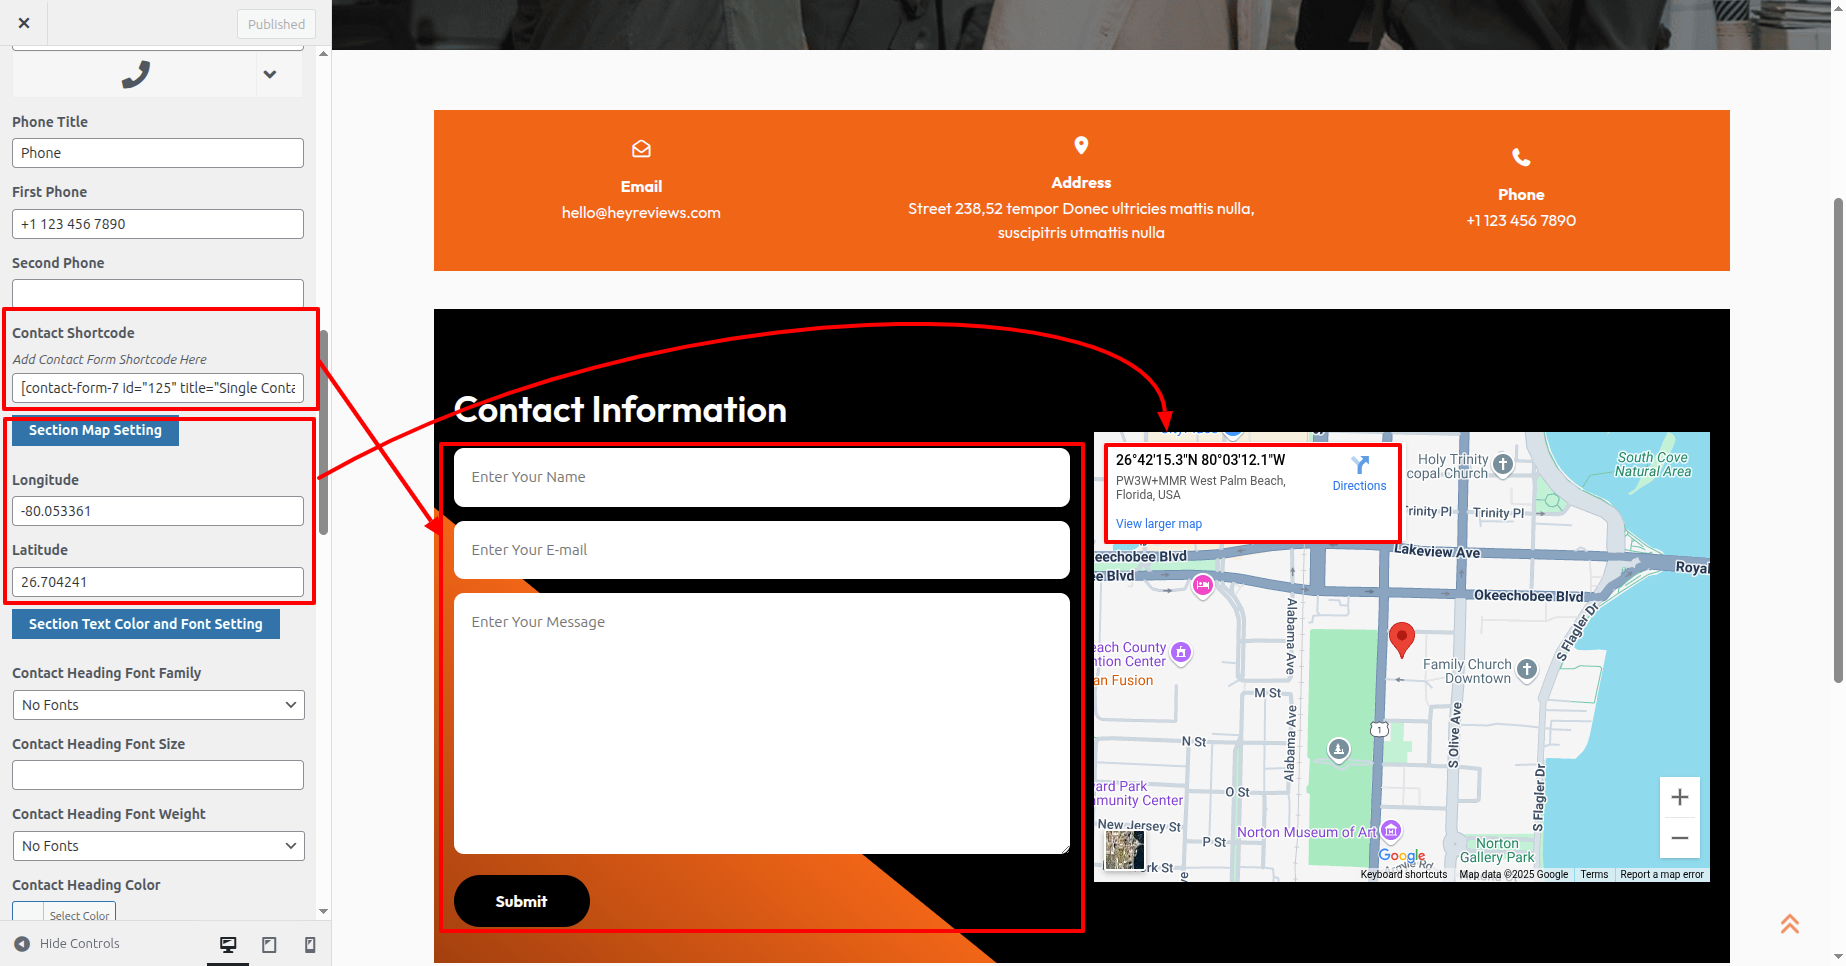This screenshot has height=966, width=1846.
Task: Open Contact Heading Font Family dropdown
Action: pos(158,705)
